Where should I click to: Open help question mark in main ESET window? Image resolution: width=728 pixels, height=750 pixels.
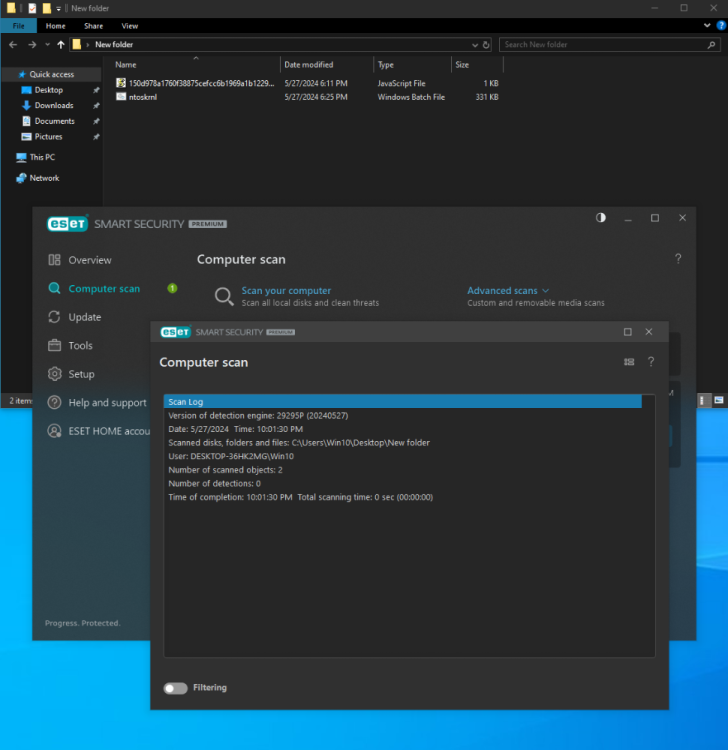point(678,259)
